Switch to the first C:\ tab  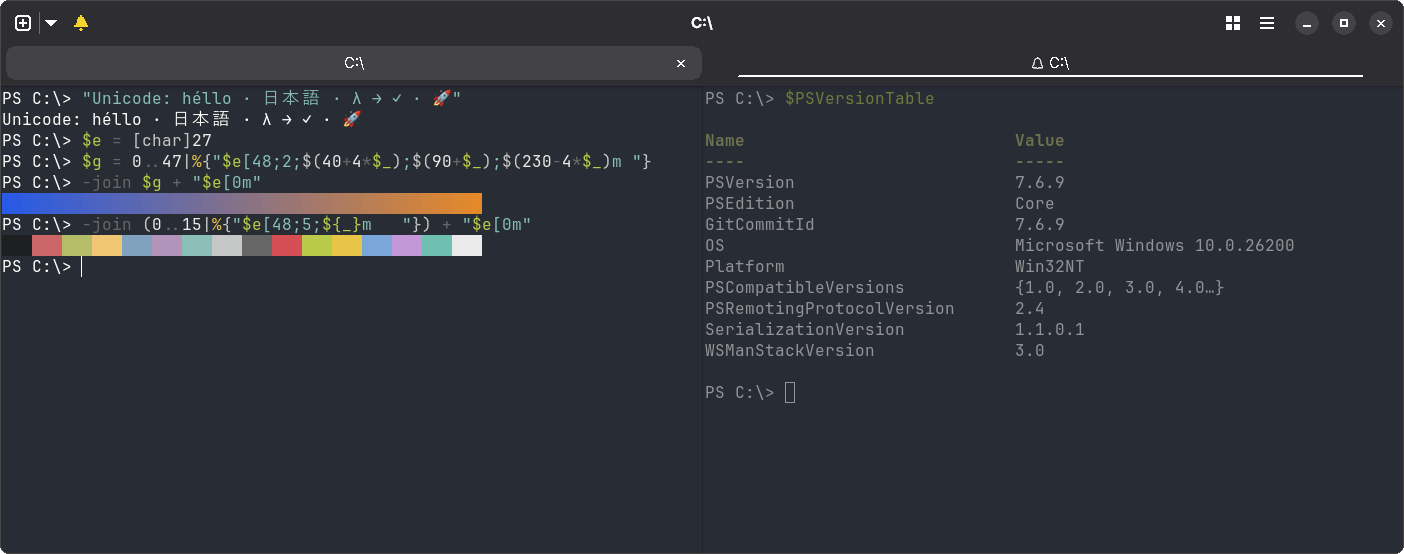pyautogui.click(x=354, y=63)
